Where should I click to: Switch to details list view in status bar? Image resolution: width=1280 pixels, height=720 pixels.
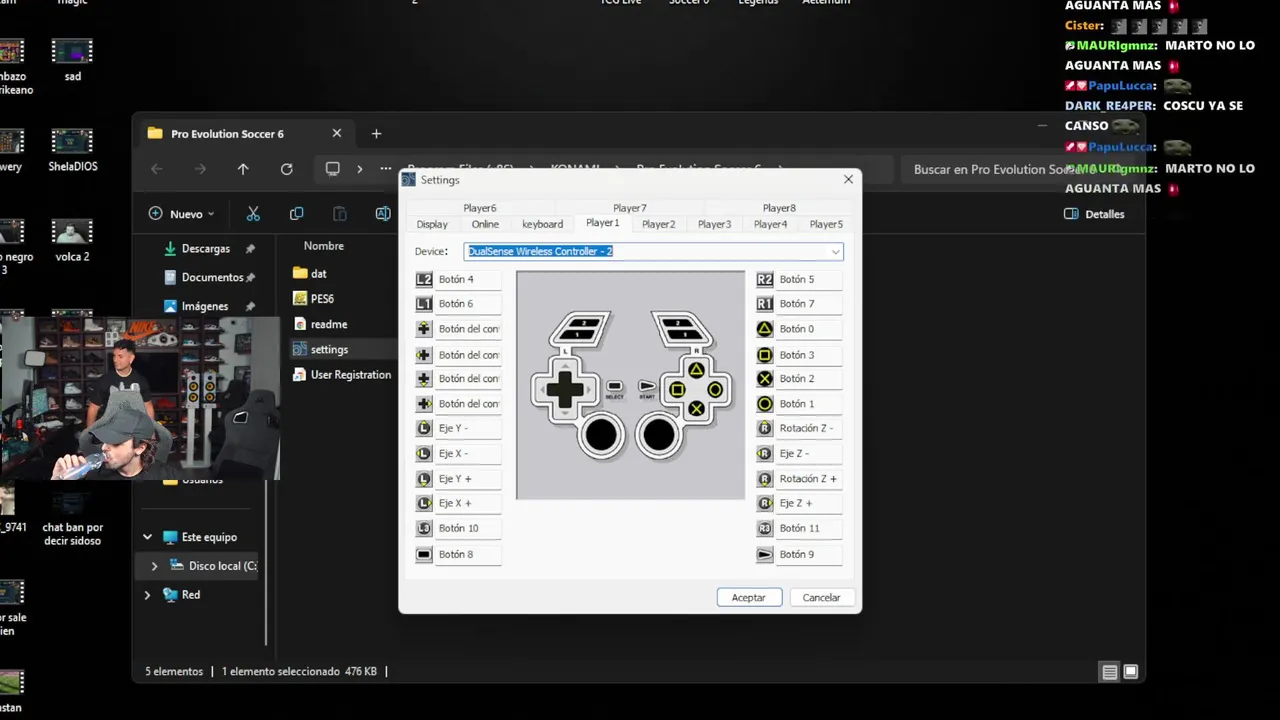coord(1109,672)
